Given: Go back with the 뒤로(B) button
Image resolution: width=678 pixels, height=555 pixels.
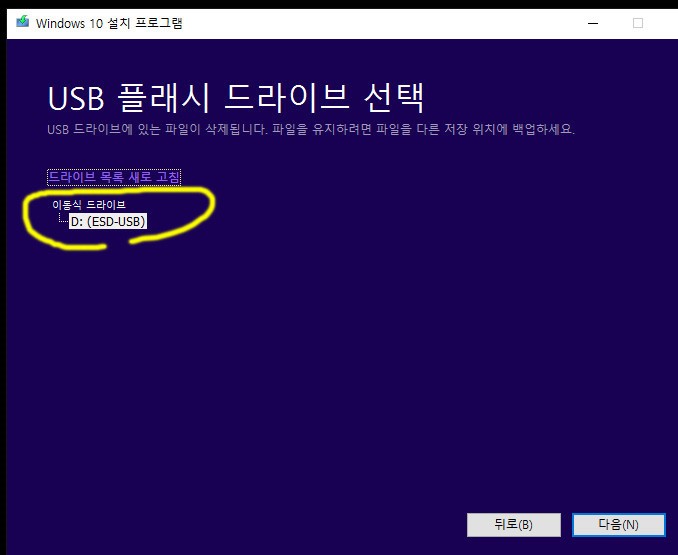Looking at the screenshot, I should coord(514,525).
